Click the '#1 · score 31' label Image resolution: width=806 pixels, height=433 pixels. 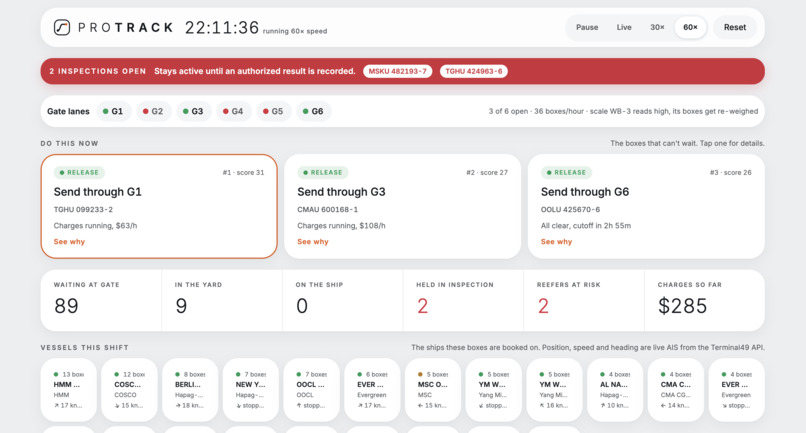click(x=243, y=172)
